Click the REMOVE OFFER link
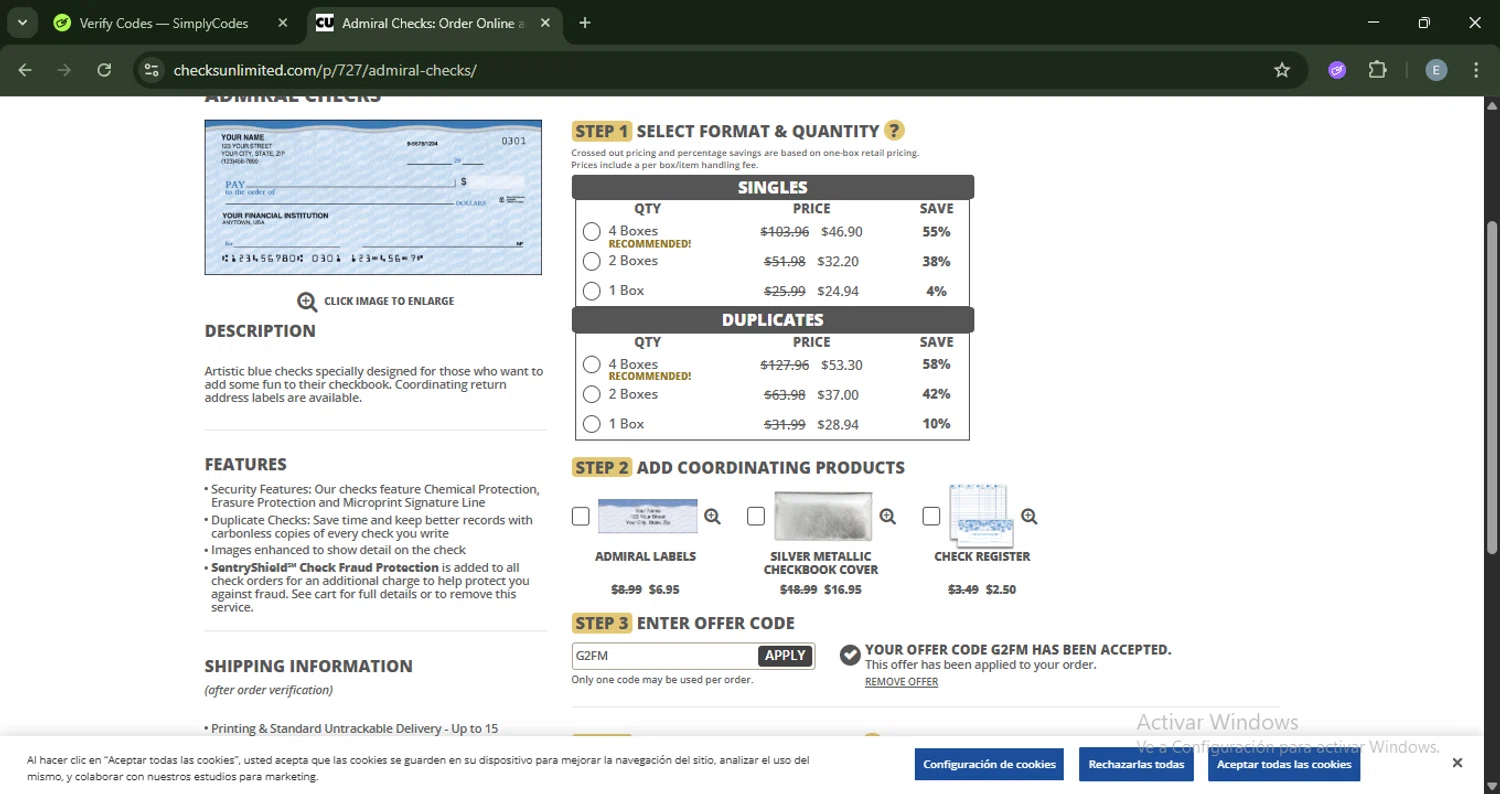Image resolution: width=1500 pixels, height=794 pixels. (901, 682)
